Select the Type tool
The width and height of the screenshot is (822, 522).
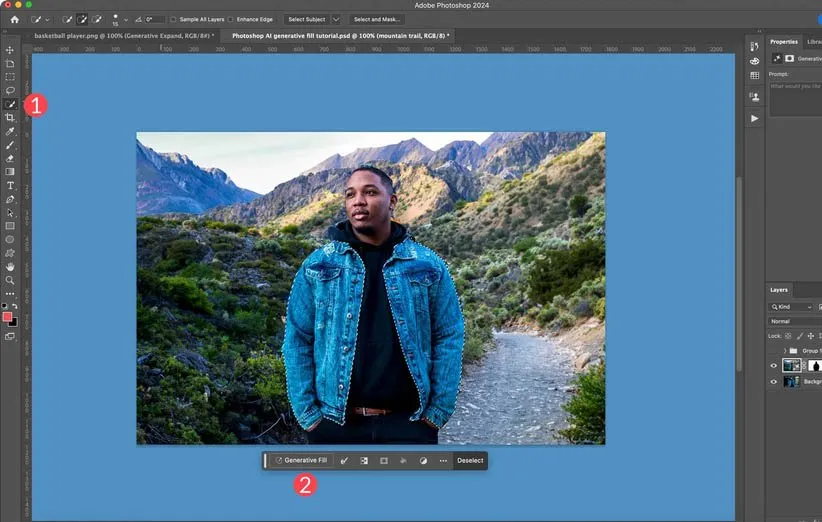(10, 185)
